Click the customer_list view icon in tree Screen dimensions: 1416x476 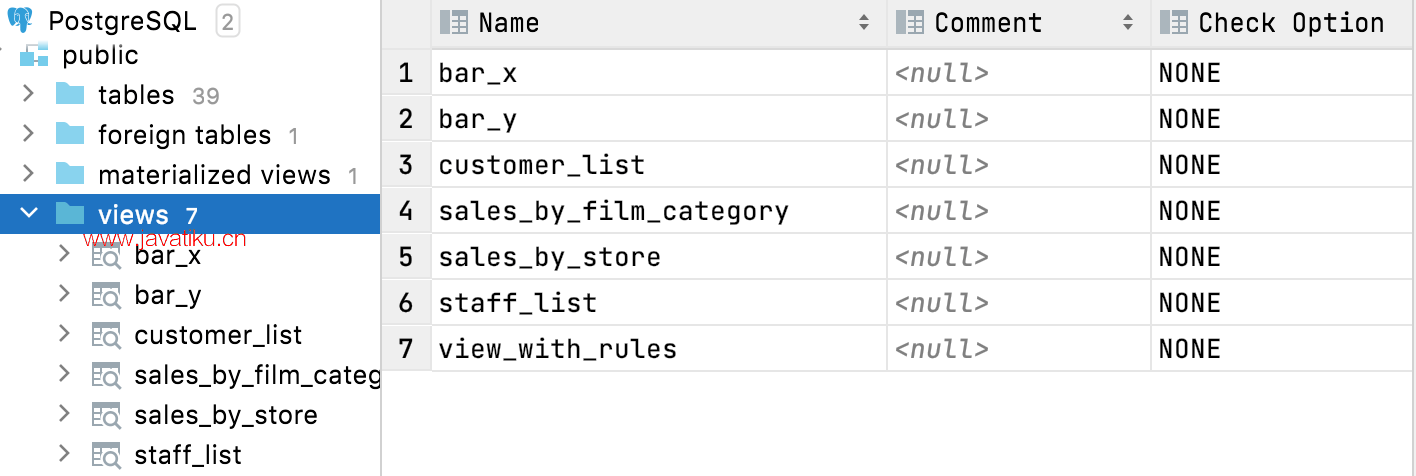tap(106, 335)
